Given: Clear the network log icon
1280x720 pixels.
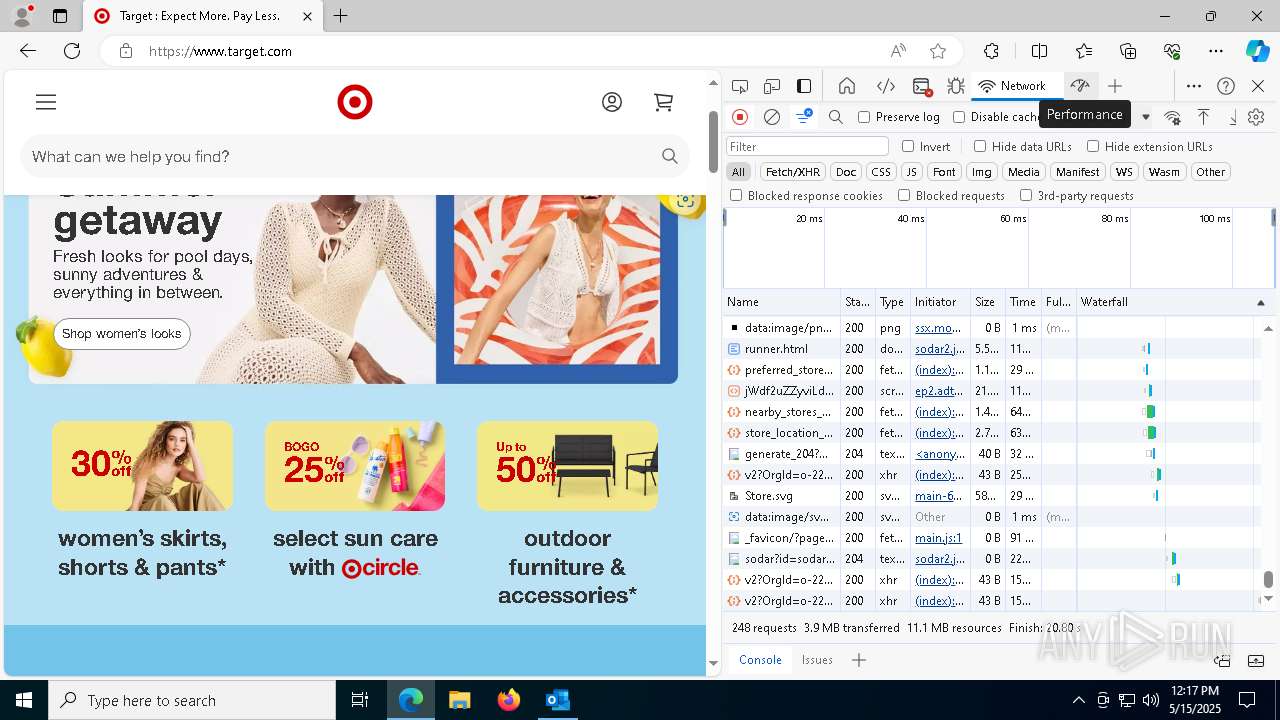Looking at the screenshot, I should pos(772,117).
